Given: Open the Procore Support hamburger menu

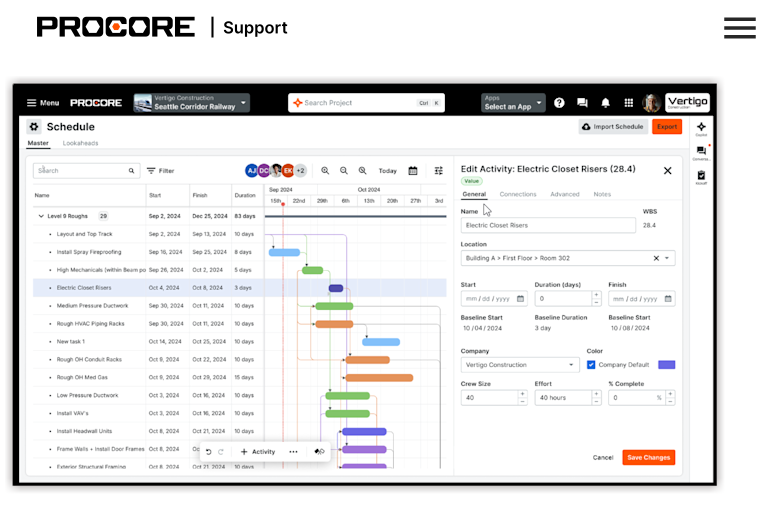Looking at the screenshot, I should pos(739,28).
